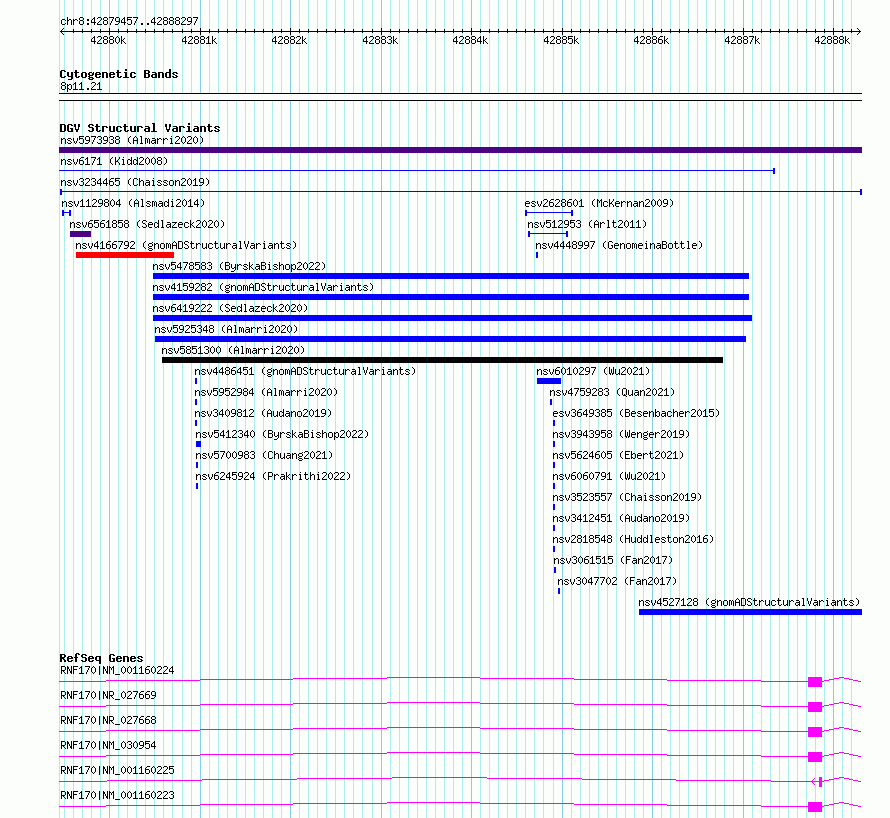Click nsv2818548 (Huddleston2016) label

coord(633,539)
